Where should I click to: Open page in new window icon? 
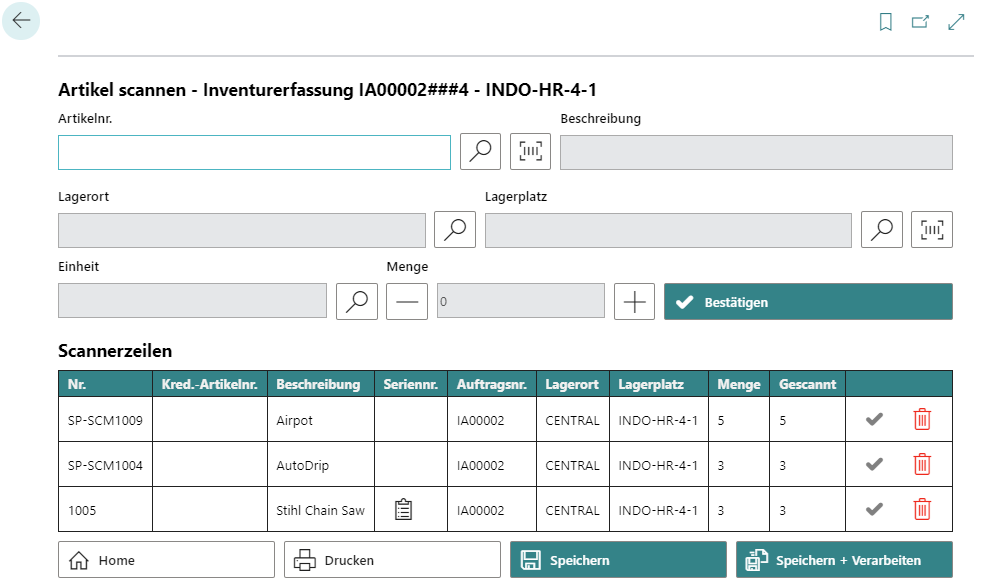(920, 22)
